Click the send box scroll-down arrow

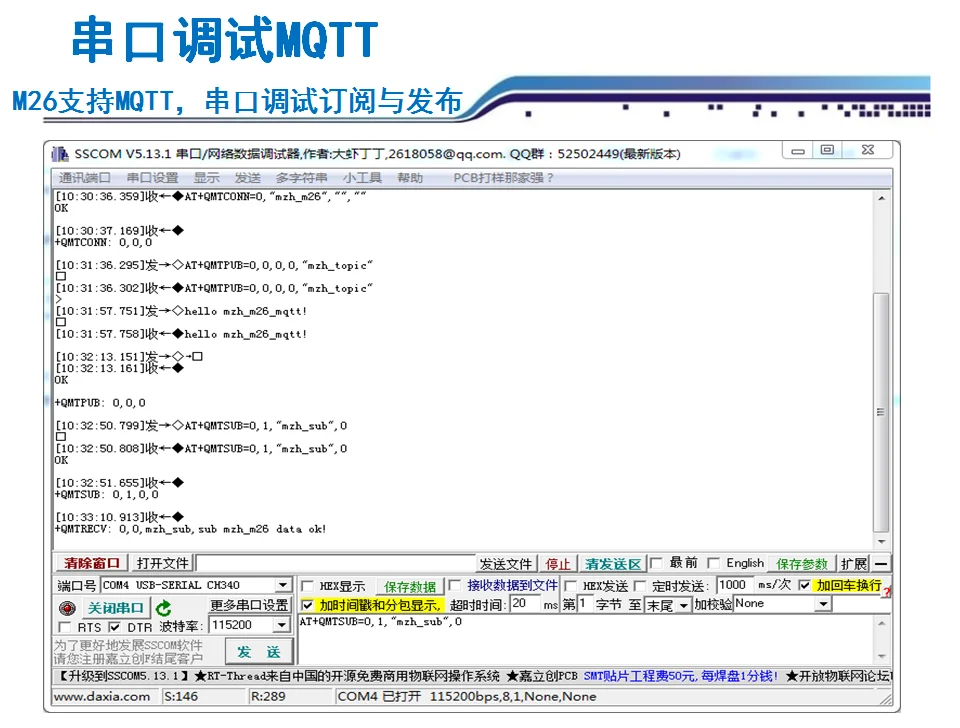pos(881,656)
